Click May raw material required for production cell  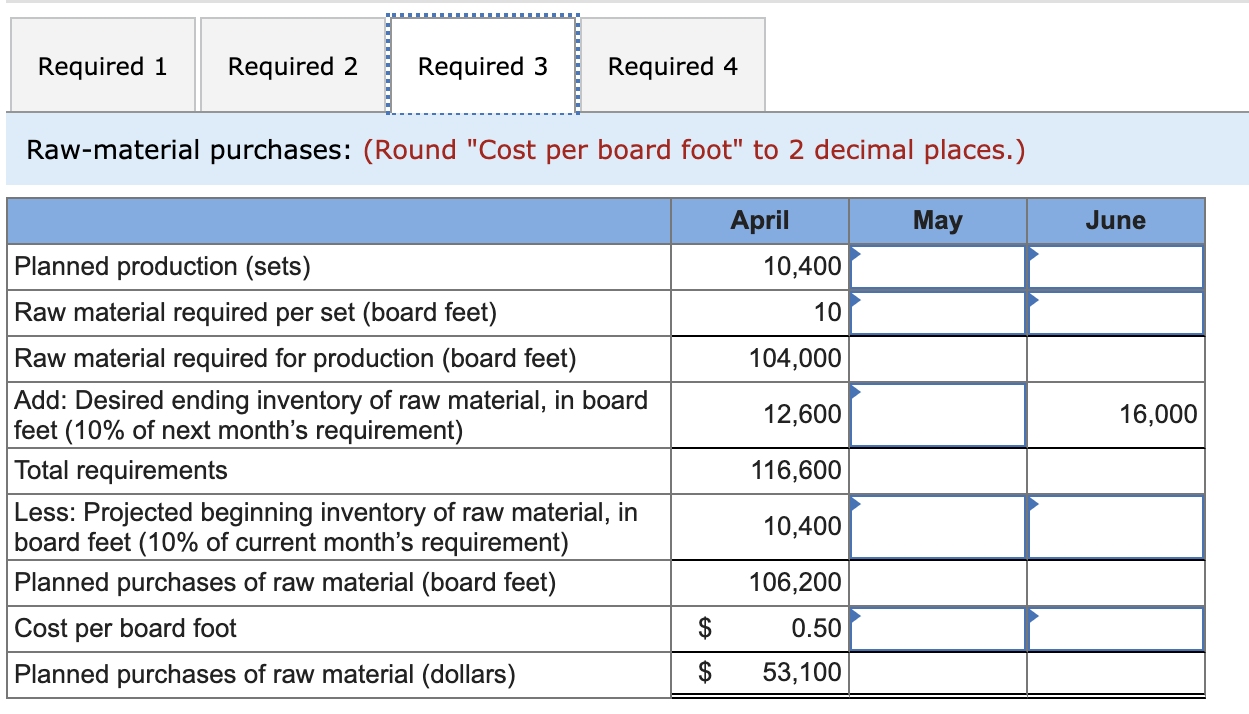point(937,359)
